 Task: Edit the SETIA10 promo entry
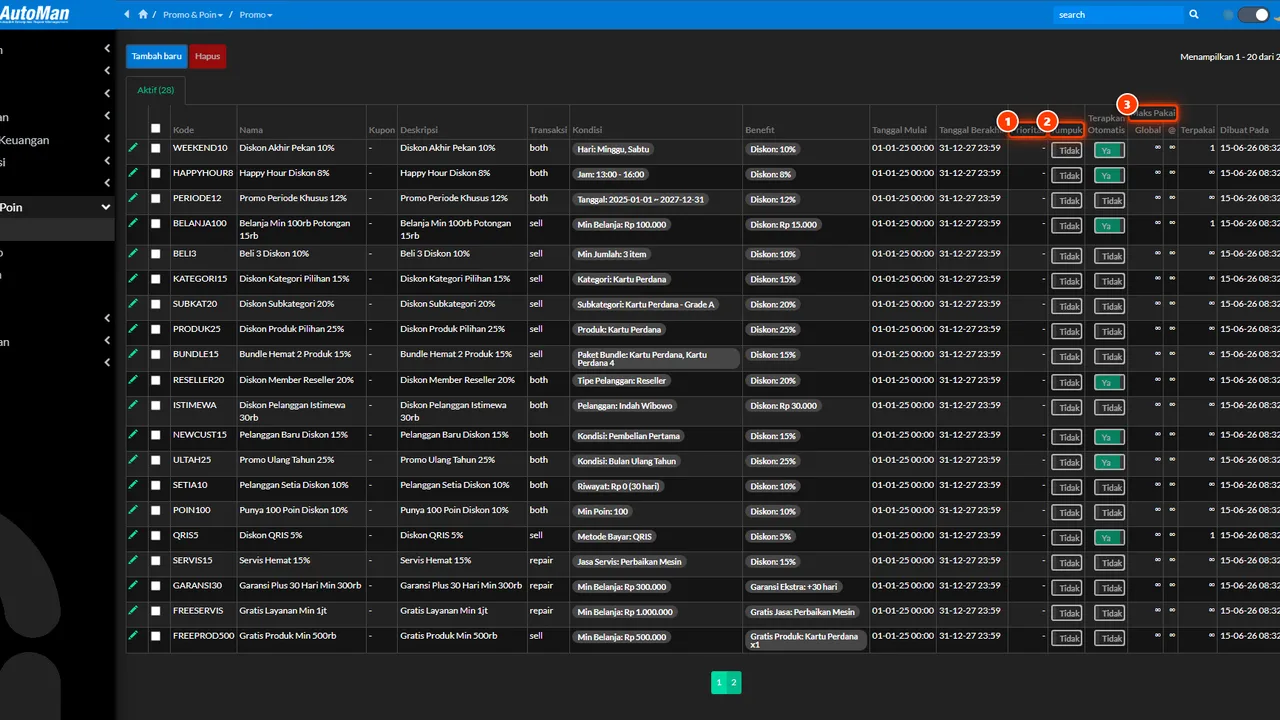click(x=133, y=484)
